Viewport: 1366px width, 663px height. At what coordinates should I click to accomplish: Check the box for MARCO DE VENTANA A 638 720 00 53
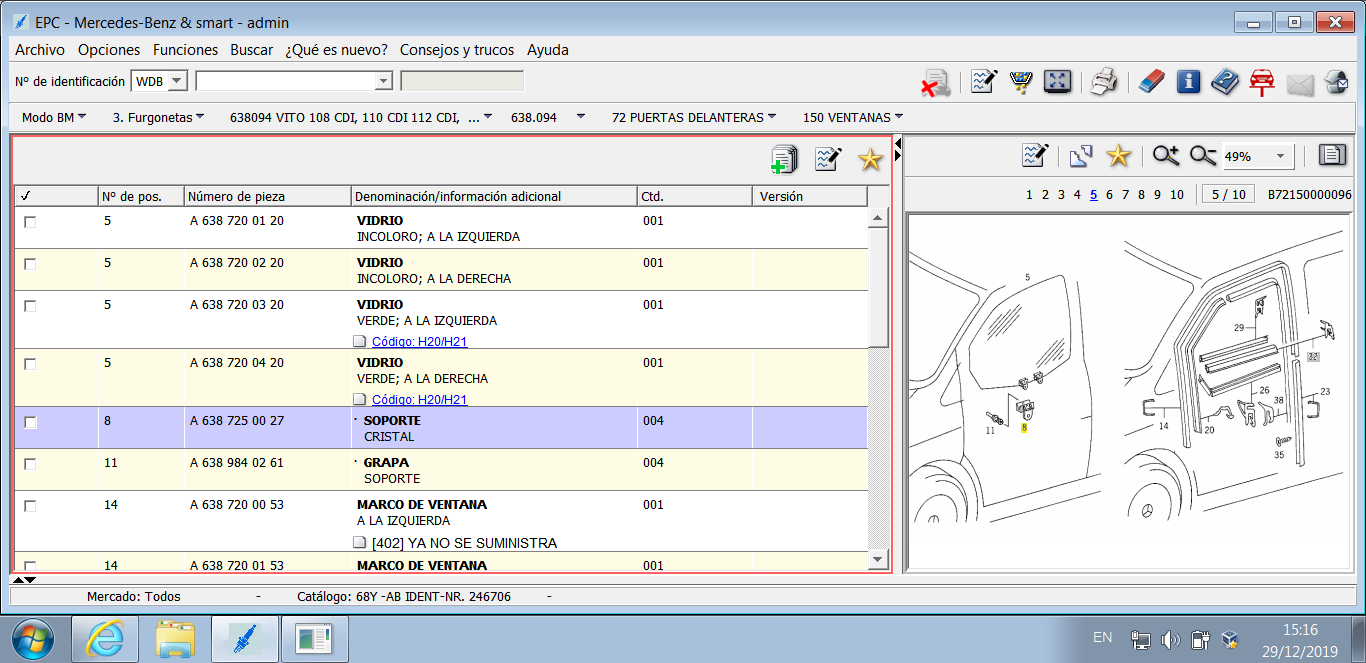pyautogui.click(x=30, y=506)
